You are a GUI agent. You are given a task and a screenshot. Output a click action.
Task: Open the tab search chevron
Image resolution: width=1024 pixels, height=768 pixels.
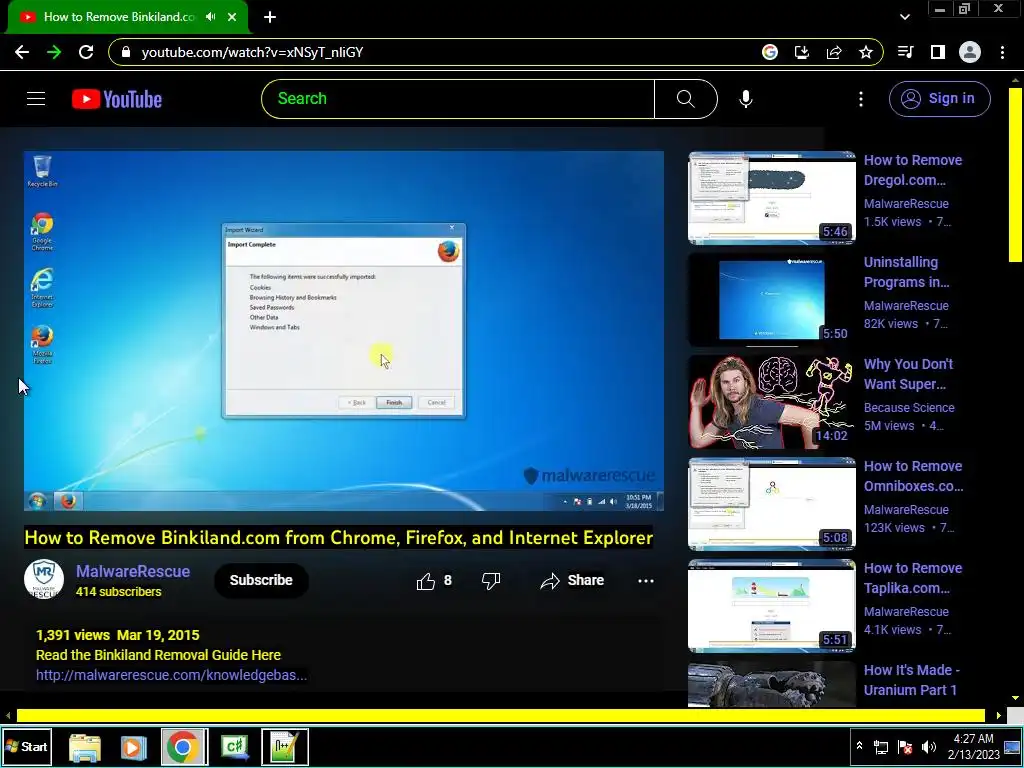click(904, 17)
